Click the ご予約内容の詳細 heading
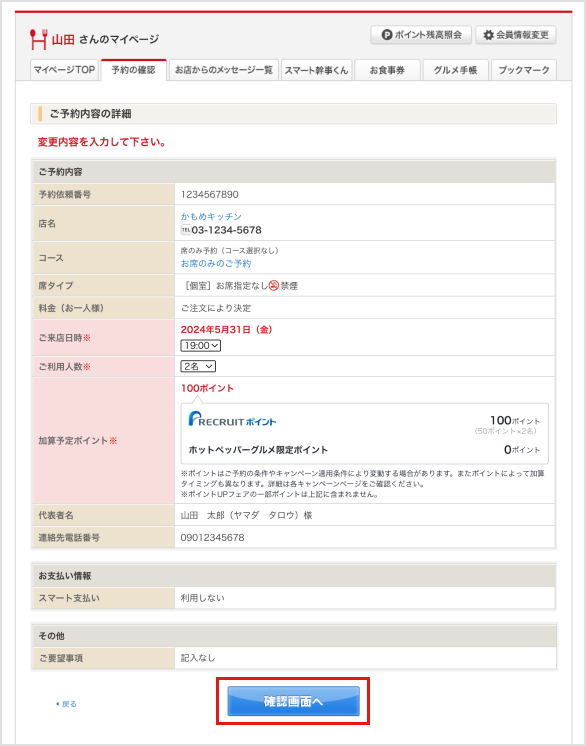Screen dimensions: 586x746 coord(90,114)
